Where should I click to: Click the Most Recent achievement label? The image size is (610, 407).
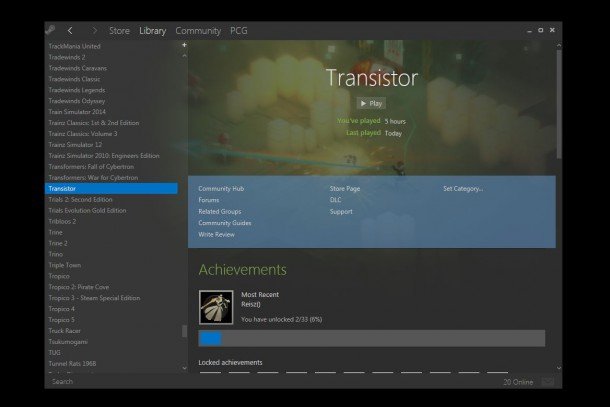260,295
